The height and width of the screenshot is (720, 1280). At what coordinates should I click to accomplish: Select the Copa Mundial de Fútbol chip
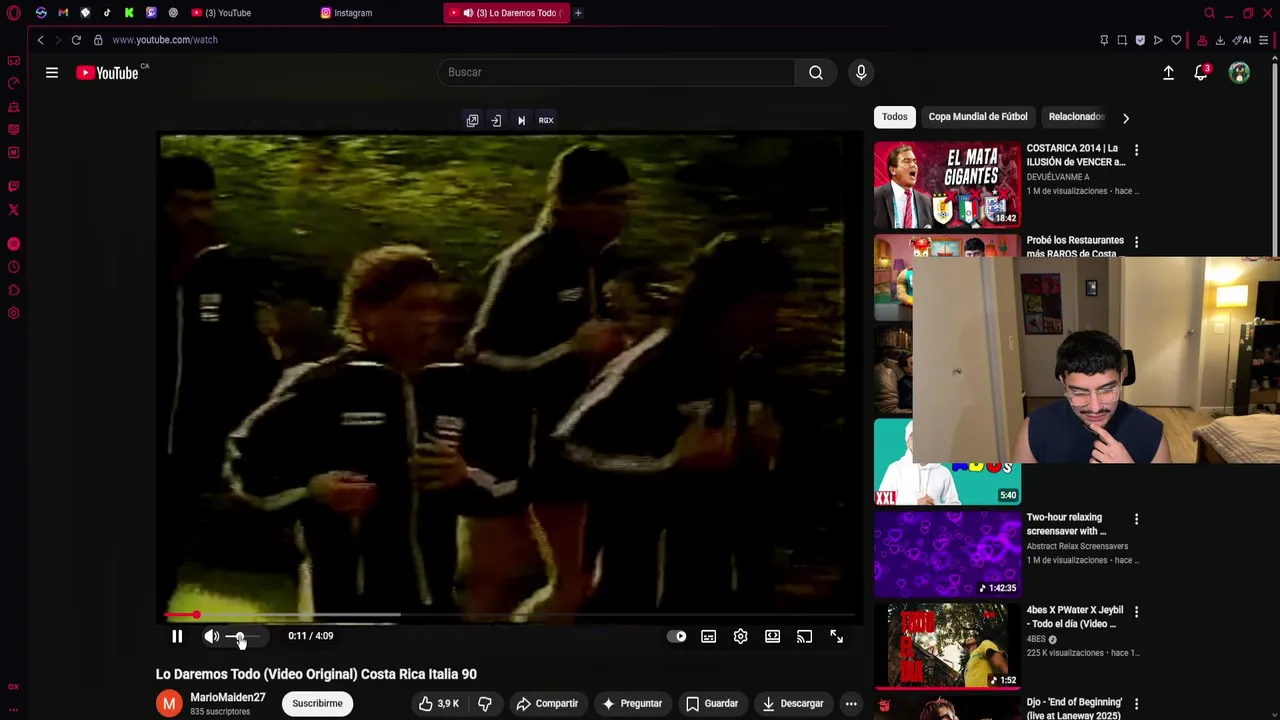977,117
